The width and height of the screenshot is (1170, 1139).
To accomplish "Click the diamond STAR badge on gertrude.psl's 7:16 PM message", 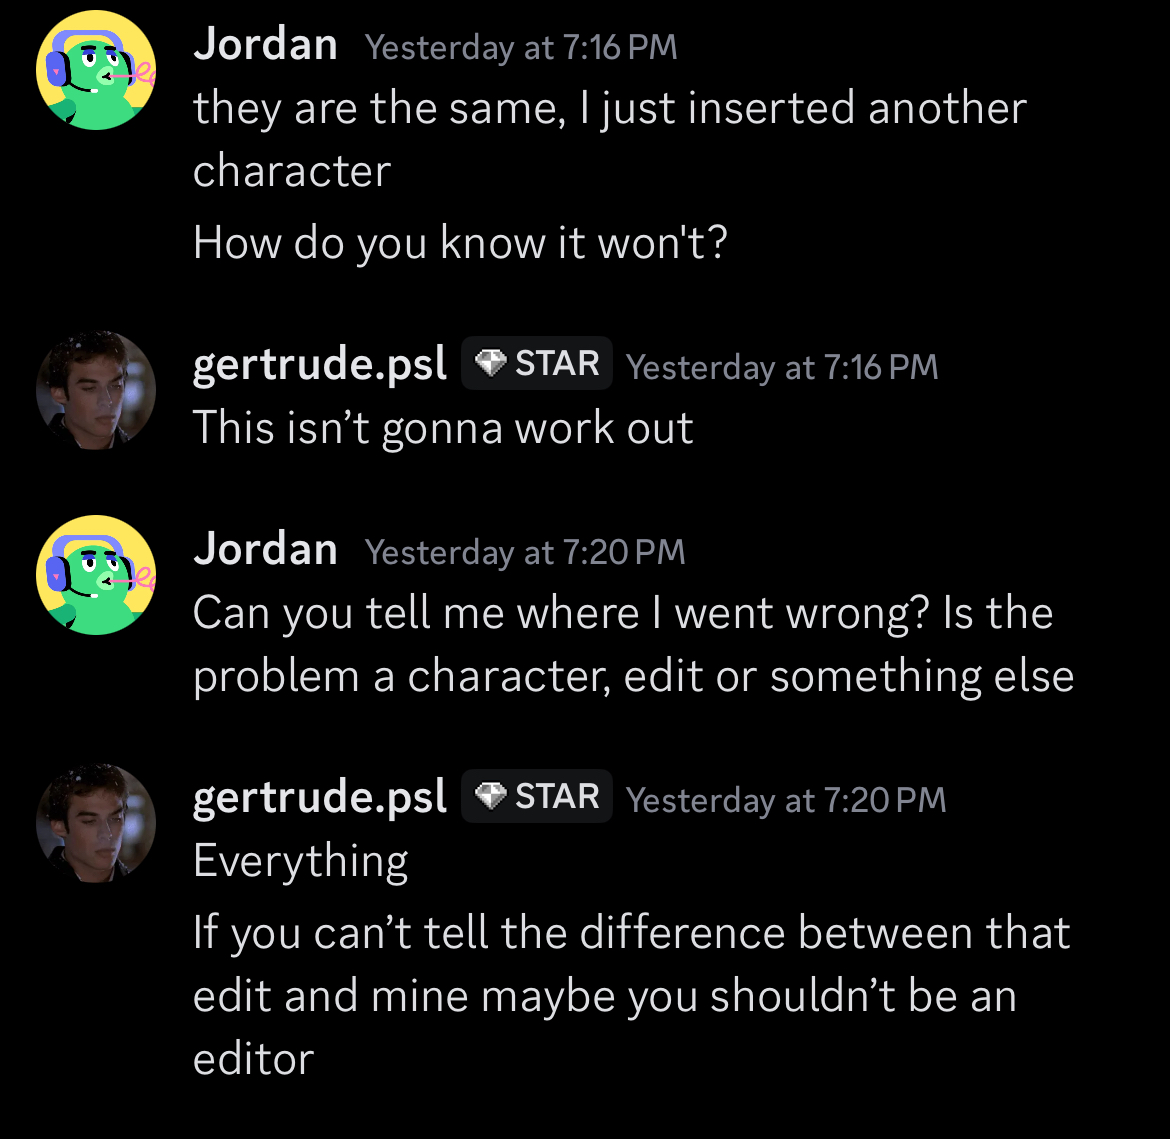I will tap(537, 363).
